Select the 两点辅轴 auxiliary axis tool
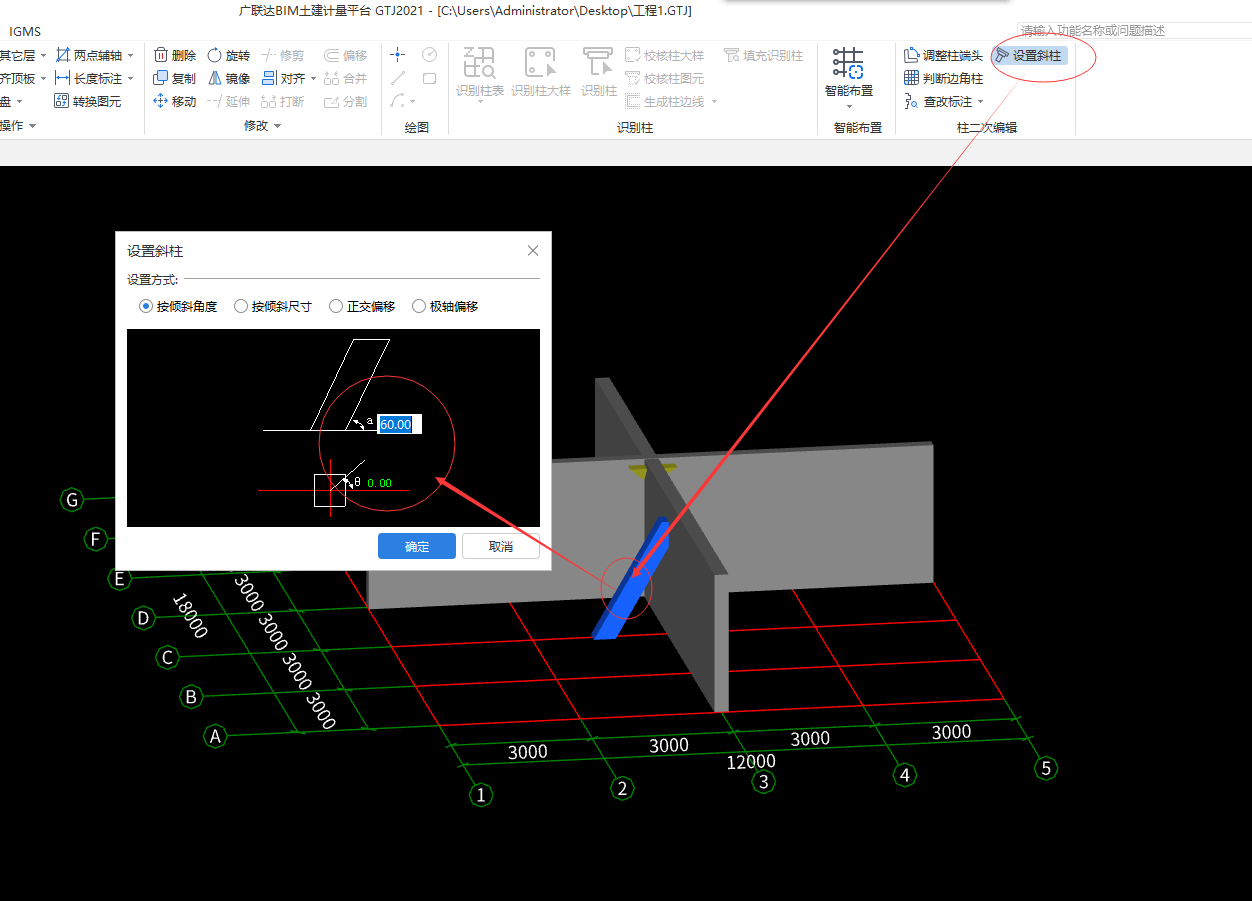 (x=89, y=55)
